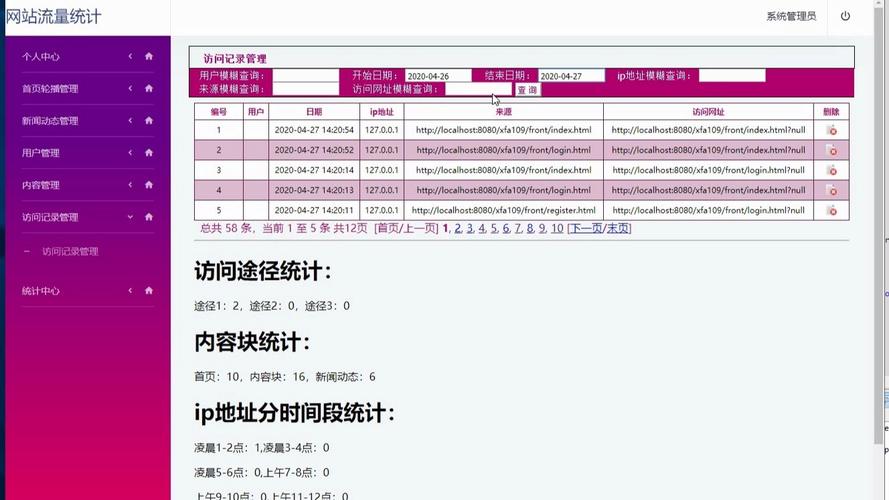Image resolution: width=889 pixels, height=500 pixels.
Task: Expand 内容管理 chevron
Action: coord(130,185)
